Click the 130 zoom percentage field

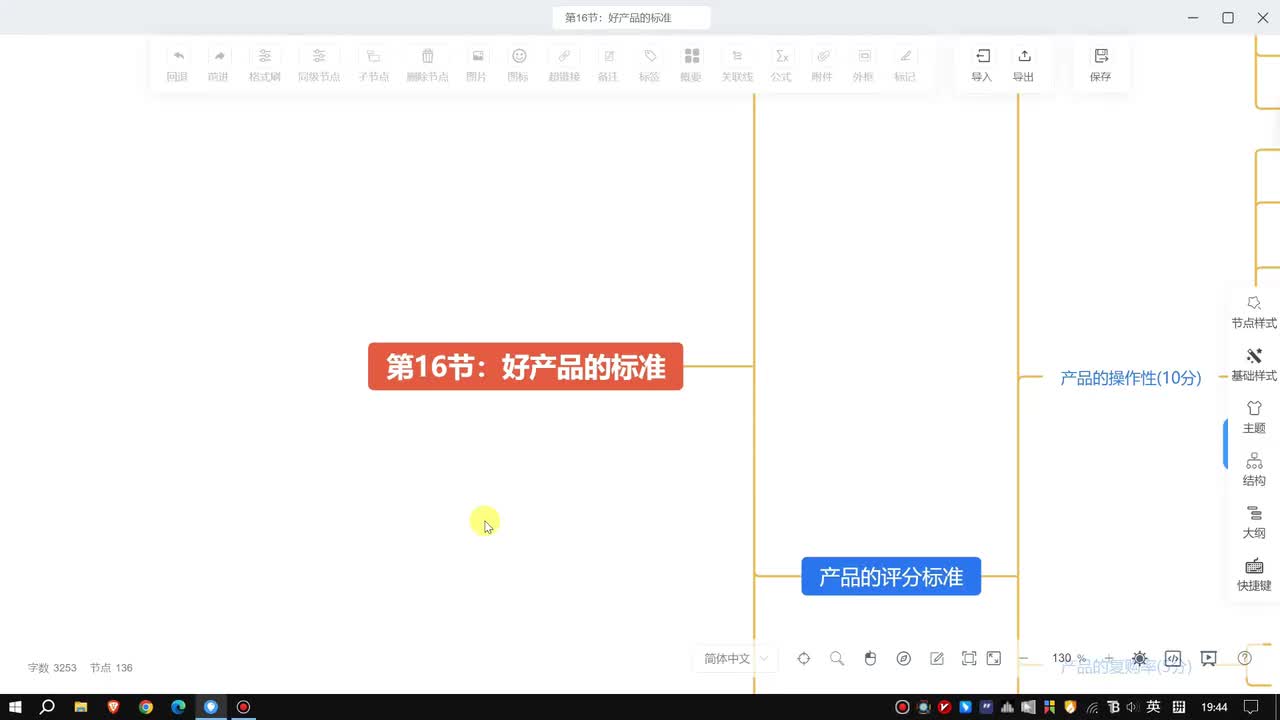(1062, 658)
